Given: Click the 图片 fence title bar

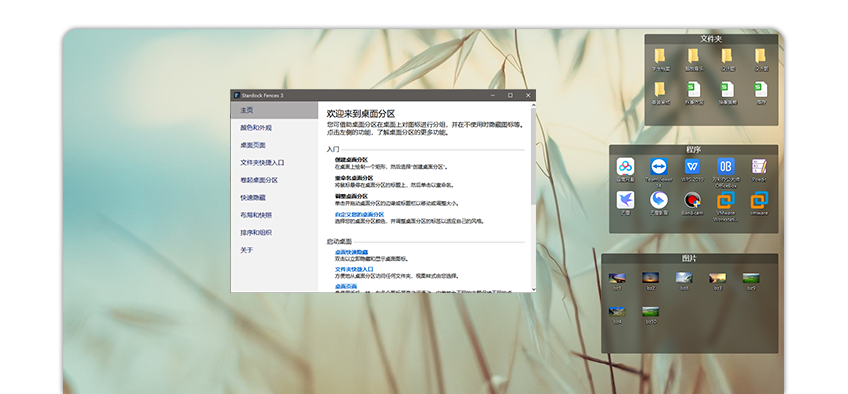Looking at the screenshot, I should point(690,259).
